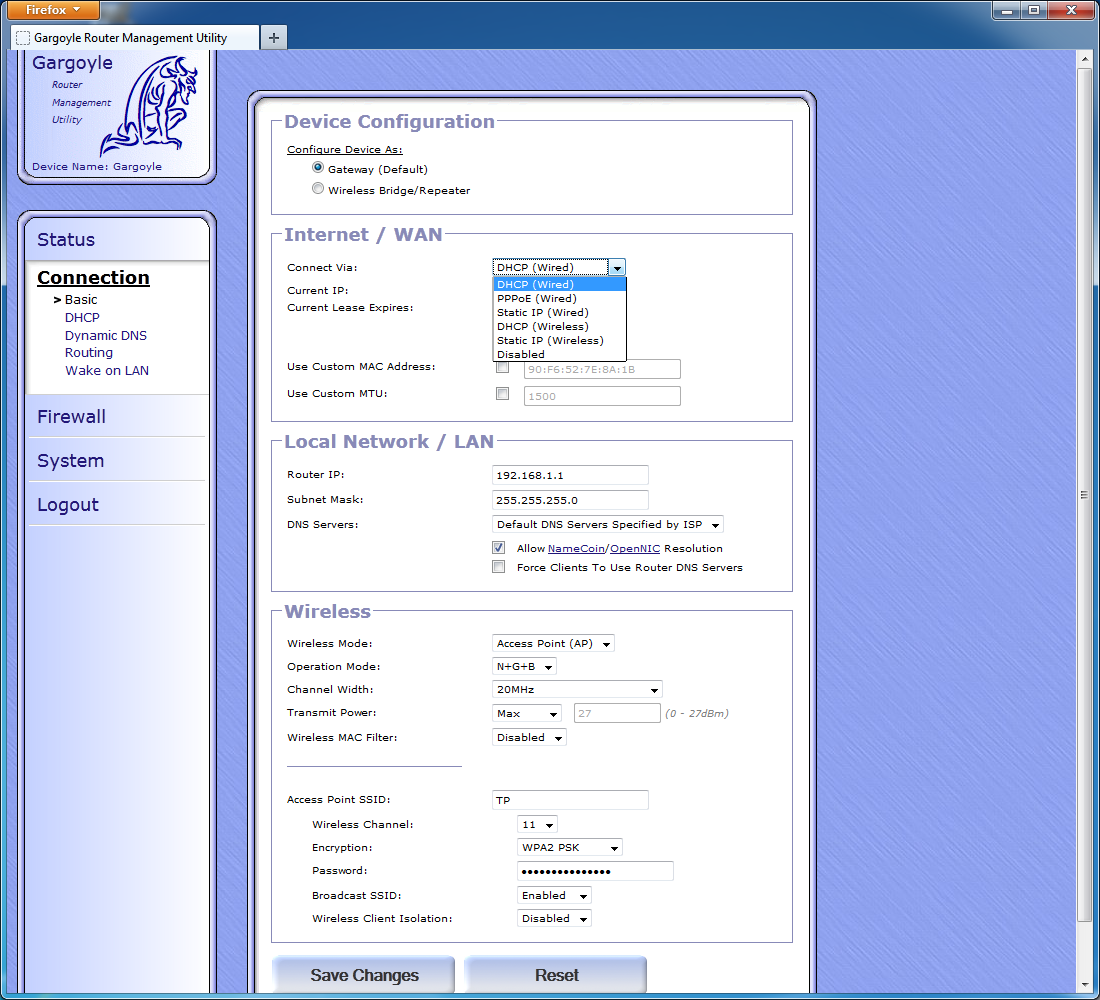This screenshot has height=1000, width=1100.
Task: Click the Reset button
Action: (556, 975)
